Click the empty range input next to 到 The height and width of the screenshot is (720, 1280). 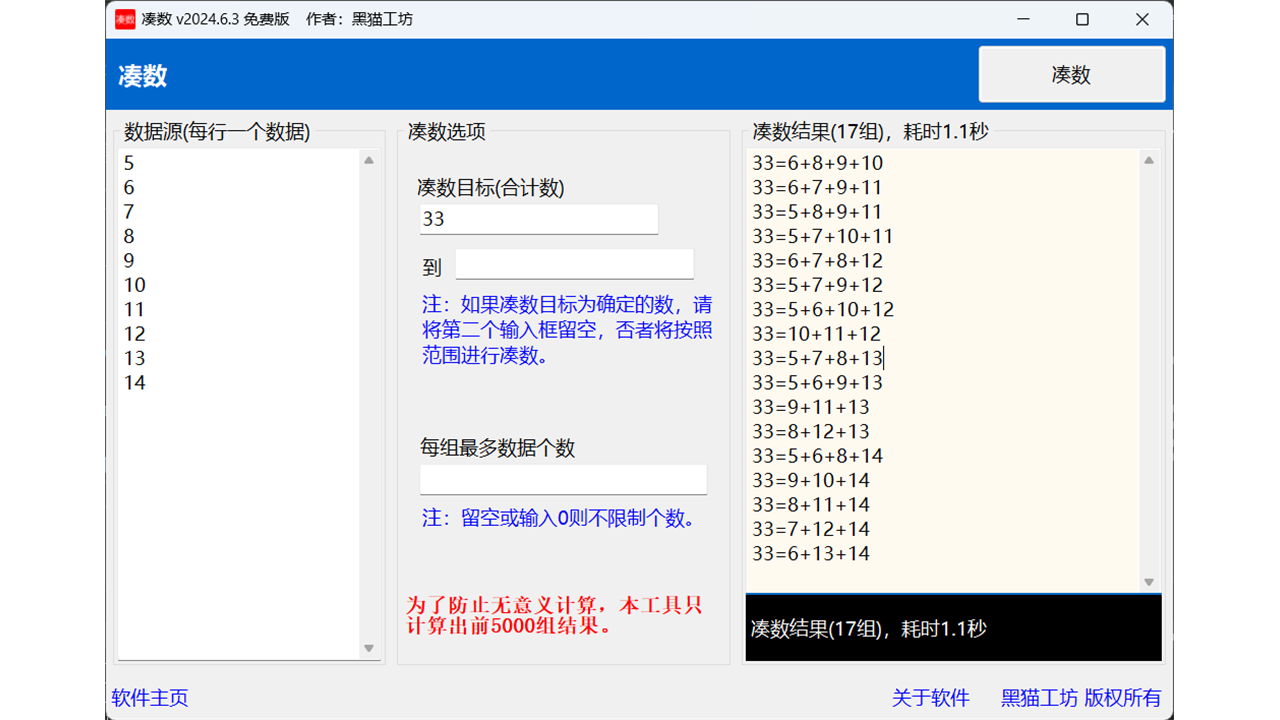click(x=575, y=264)
